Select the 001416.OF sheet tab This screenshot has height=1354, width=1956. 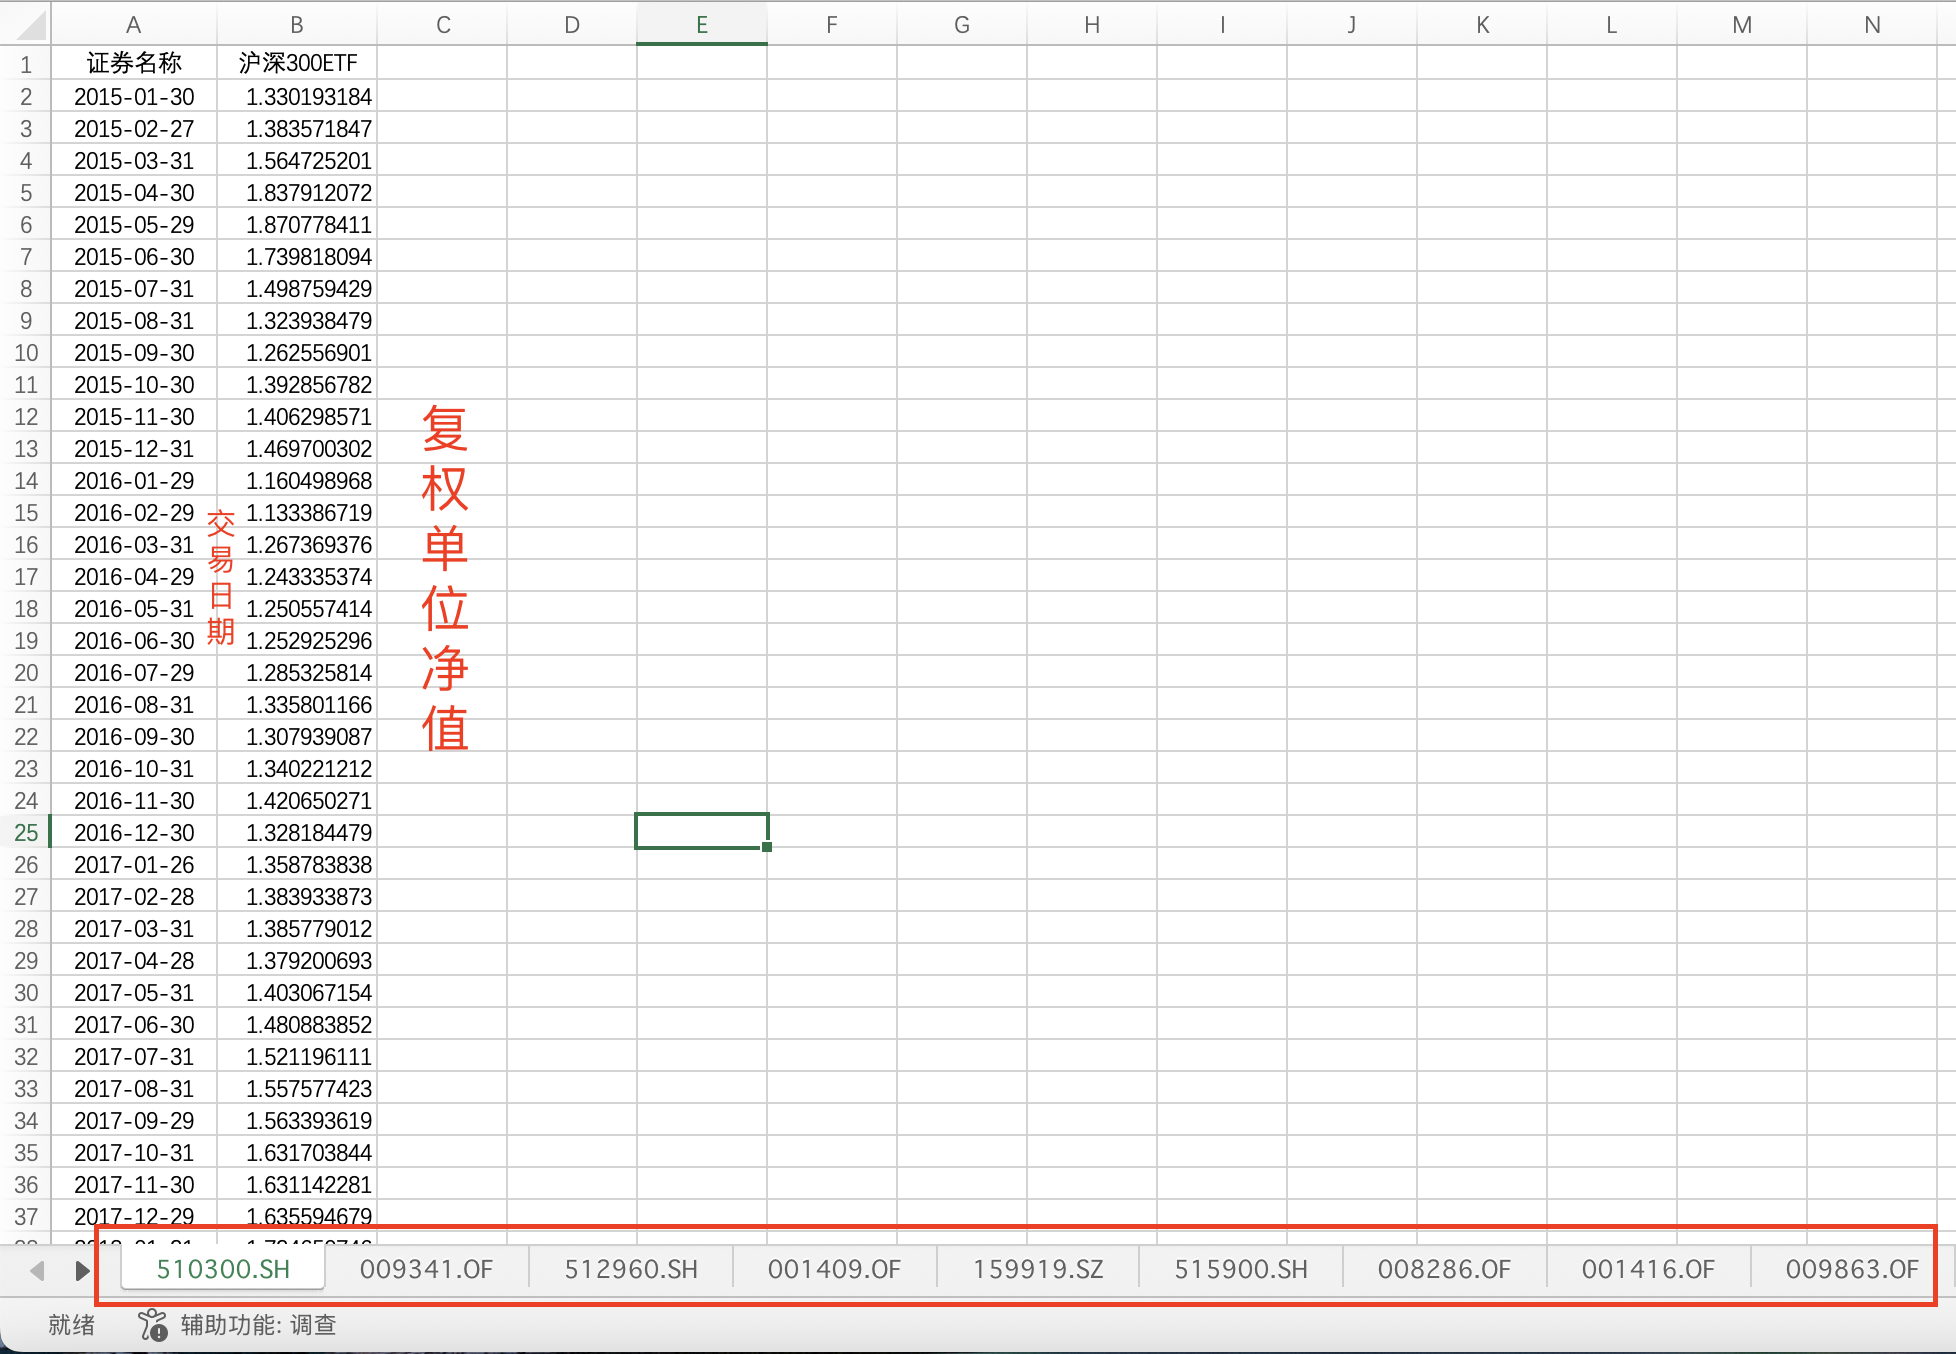coord(1648,1270)
